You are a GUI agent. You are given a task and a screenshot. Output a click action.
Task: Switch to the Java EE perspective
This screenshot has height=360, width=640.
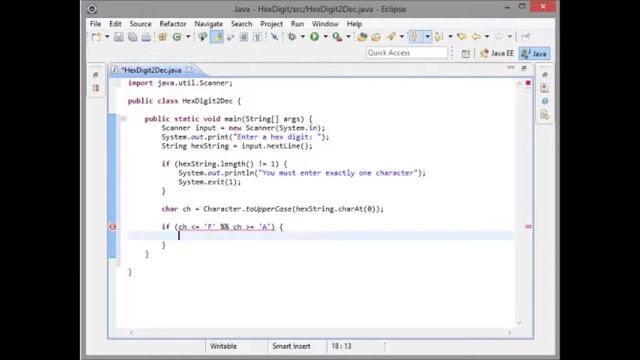pos(497,53)
